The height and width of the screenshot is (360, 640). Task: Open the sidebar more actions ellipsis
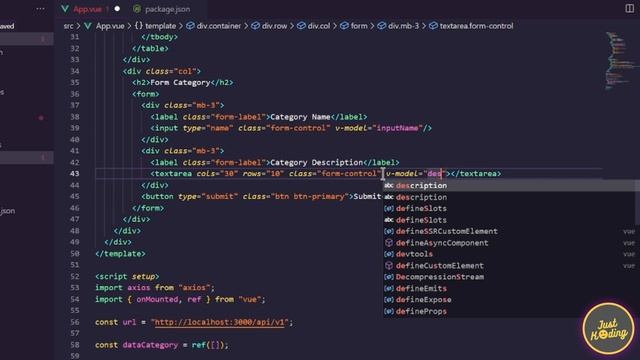[40, 9]
